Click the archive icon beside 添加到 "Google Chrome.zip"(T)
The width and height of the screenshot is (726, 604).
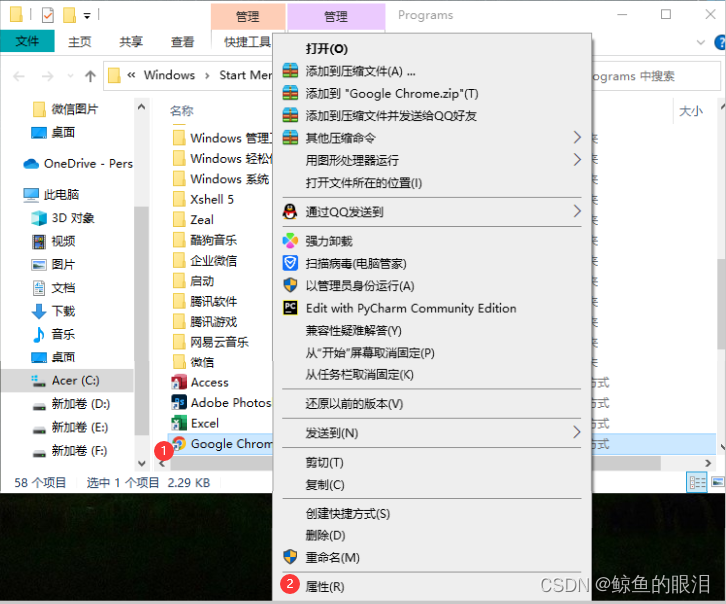click(x=290, y=93)
